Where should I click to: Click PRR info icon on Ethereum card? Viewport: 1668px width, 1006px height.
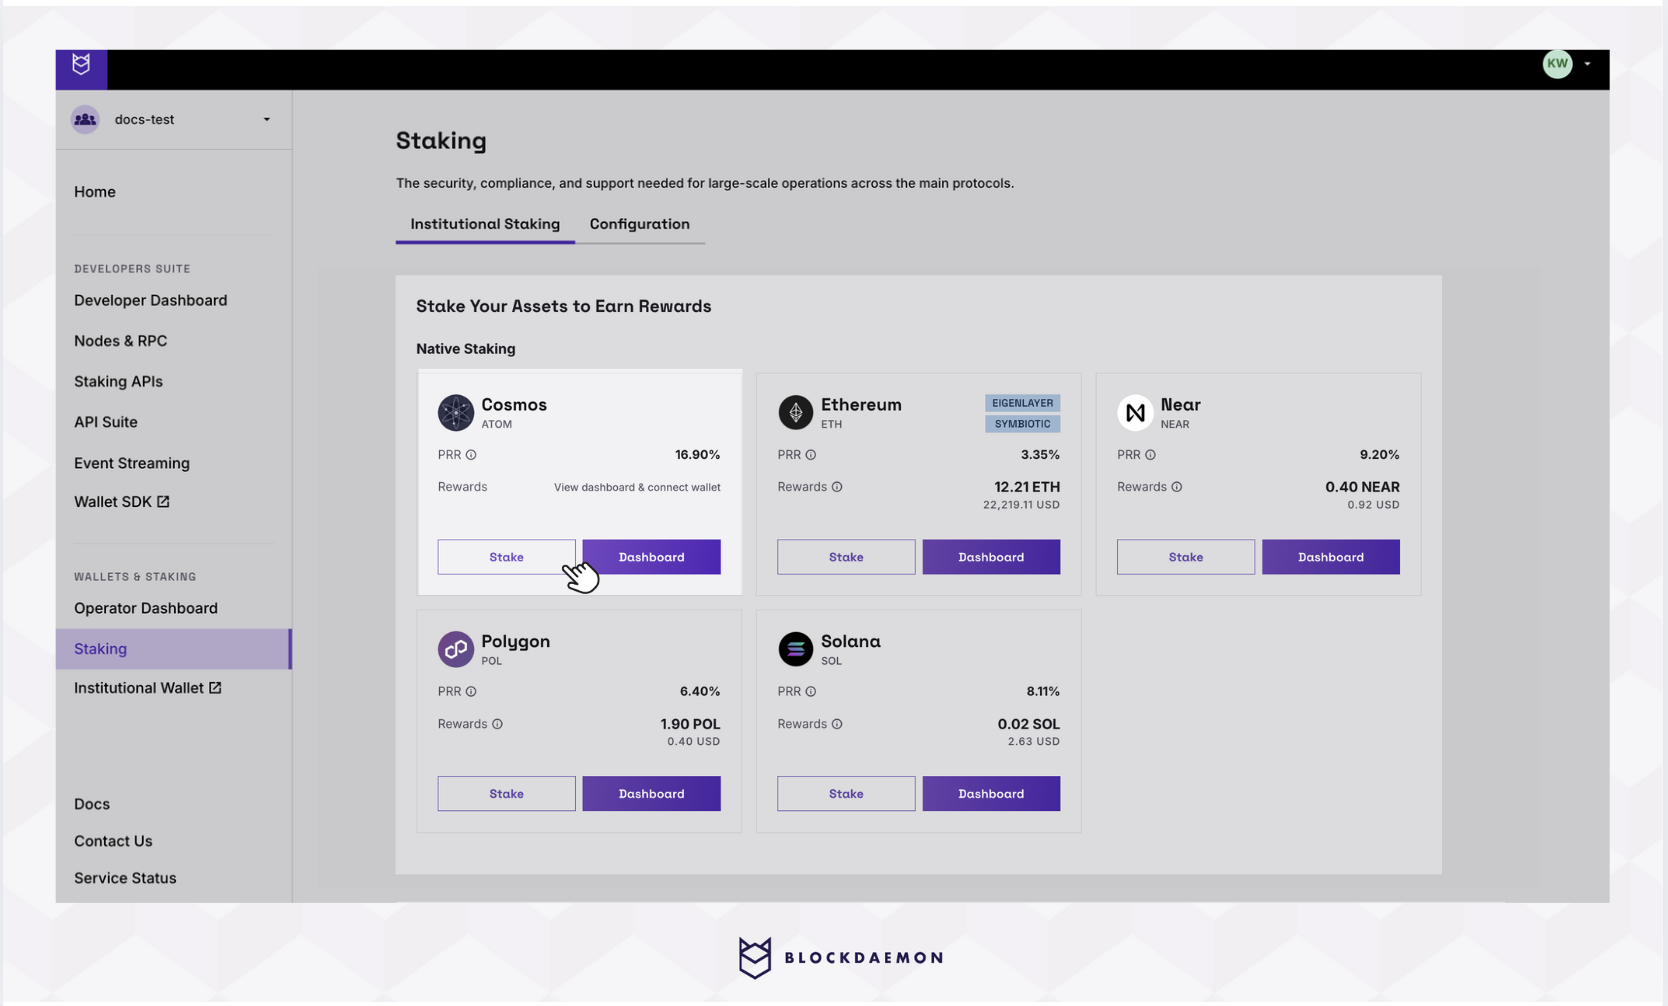[x=811, y=455]
